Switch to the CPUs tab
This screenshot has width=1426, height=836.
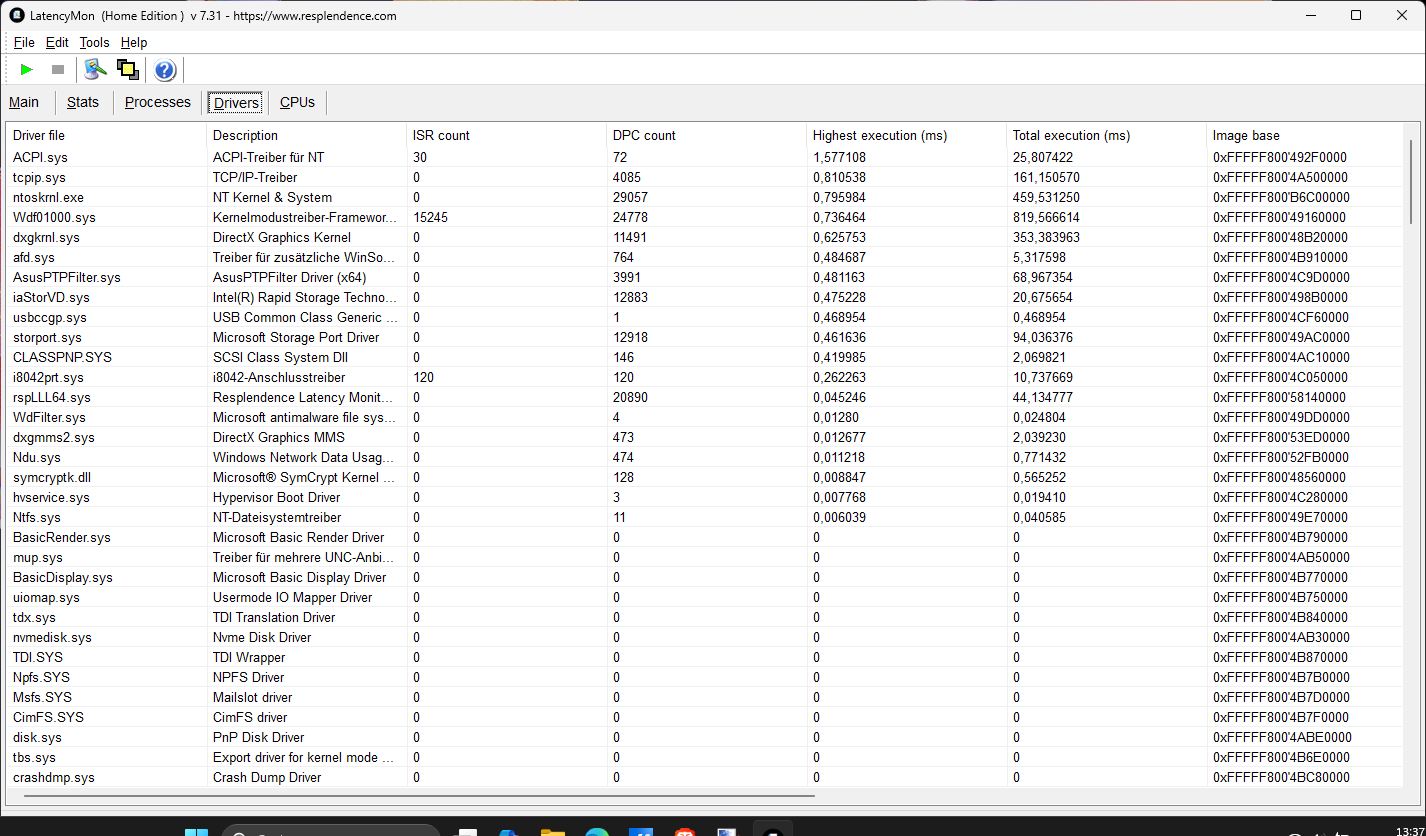297,102
